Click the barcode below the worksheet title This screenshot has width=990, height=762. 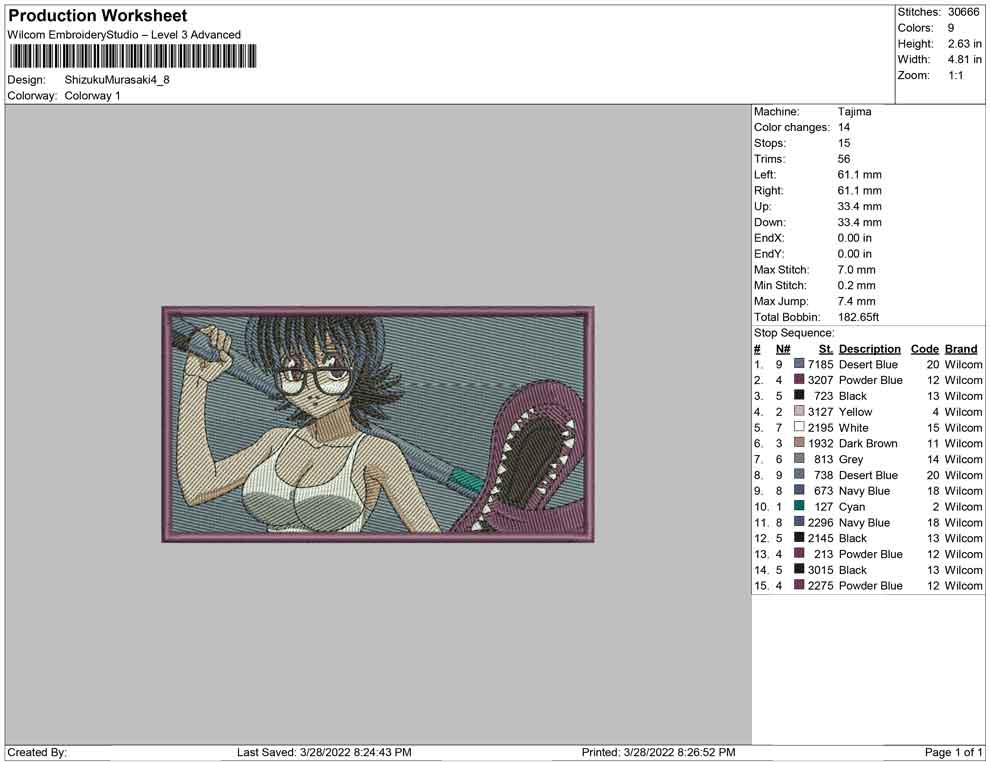[132, 56]
